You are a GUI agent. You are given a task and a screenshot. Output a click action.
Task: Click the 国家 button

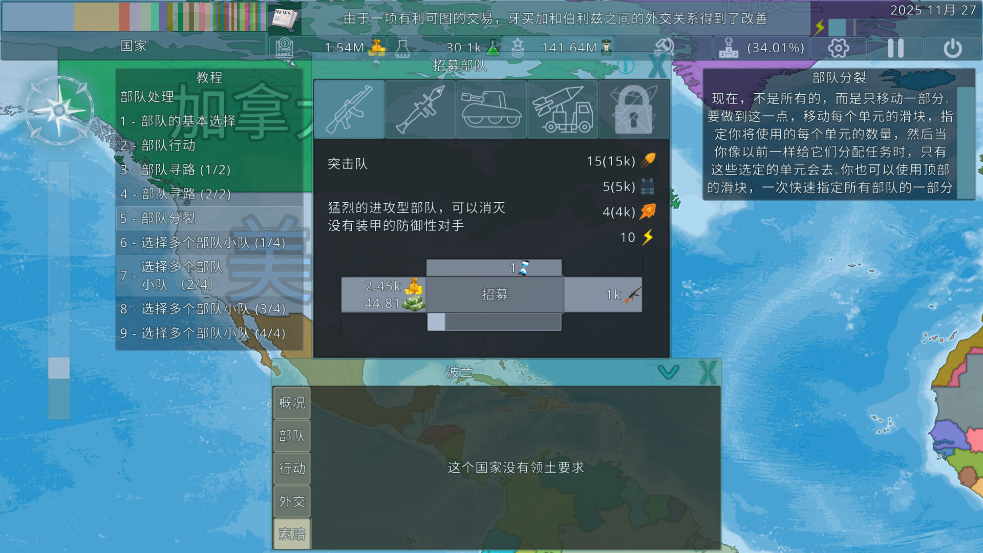pos(134,46)
